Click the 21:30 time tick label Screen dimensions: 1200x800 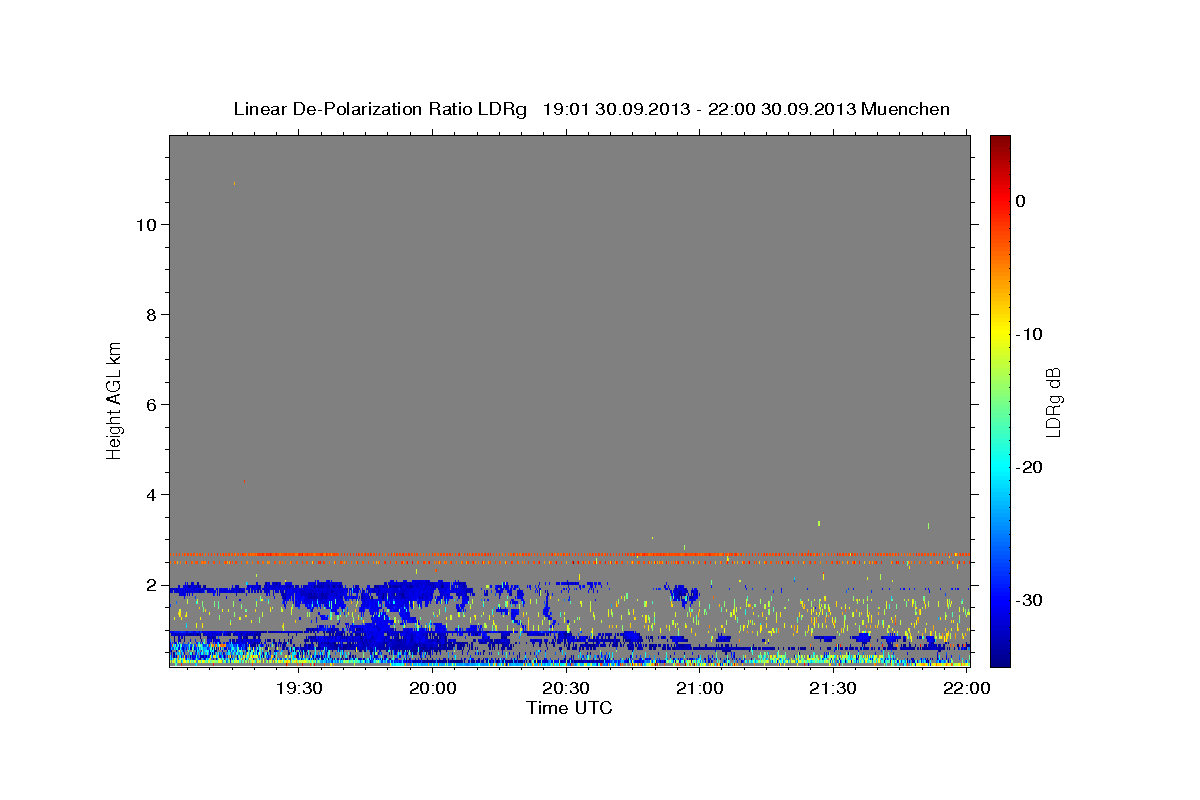pos(833,689)
